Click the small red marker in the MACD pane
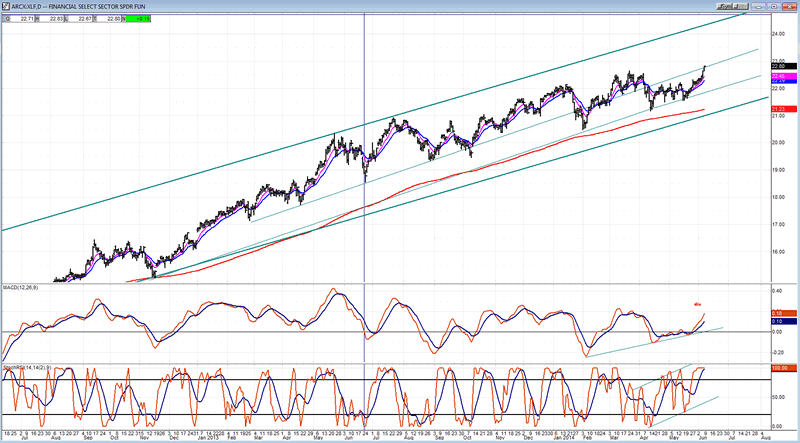The width and height of the screenshot is (800, 443). pos(697,302)
